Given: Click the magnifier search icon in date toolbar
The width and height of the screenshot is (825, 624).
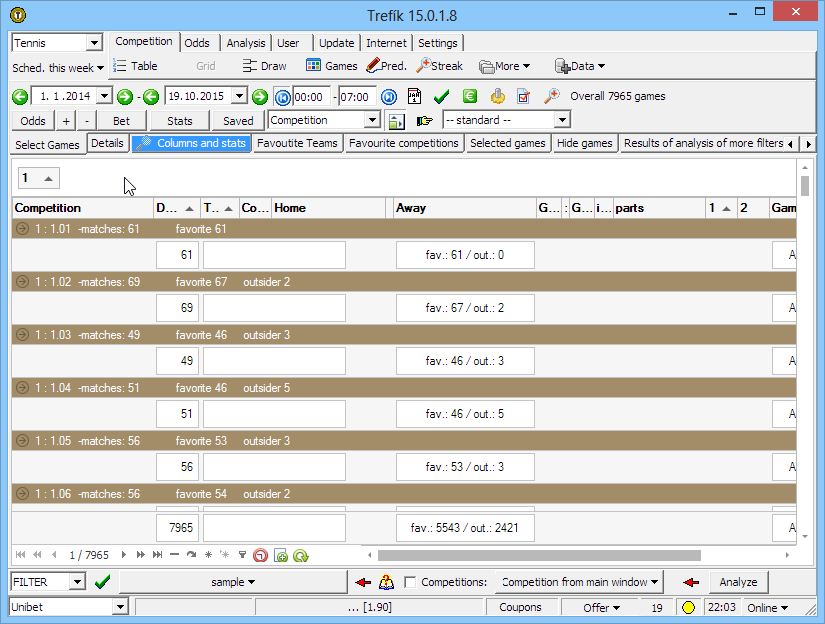Looking at the screenshot, I should point(551,97).
